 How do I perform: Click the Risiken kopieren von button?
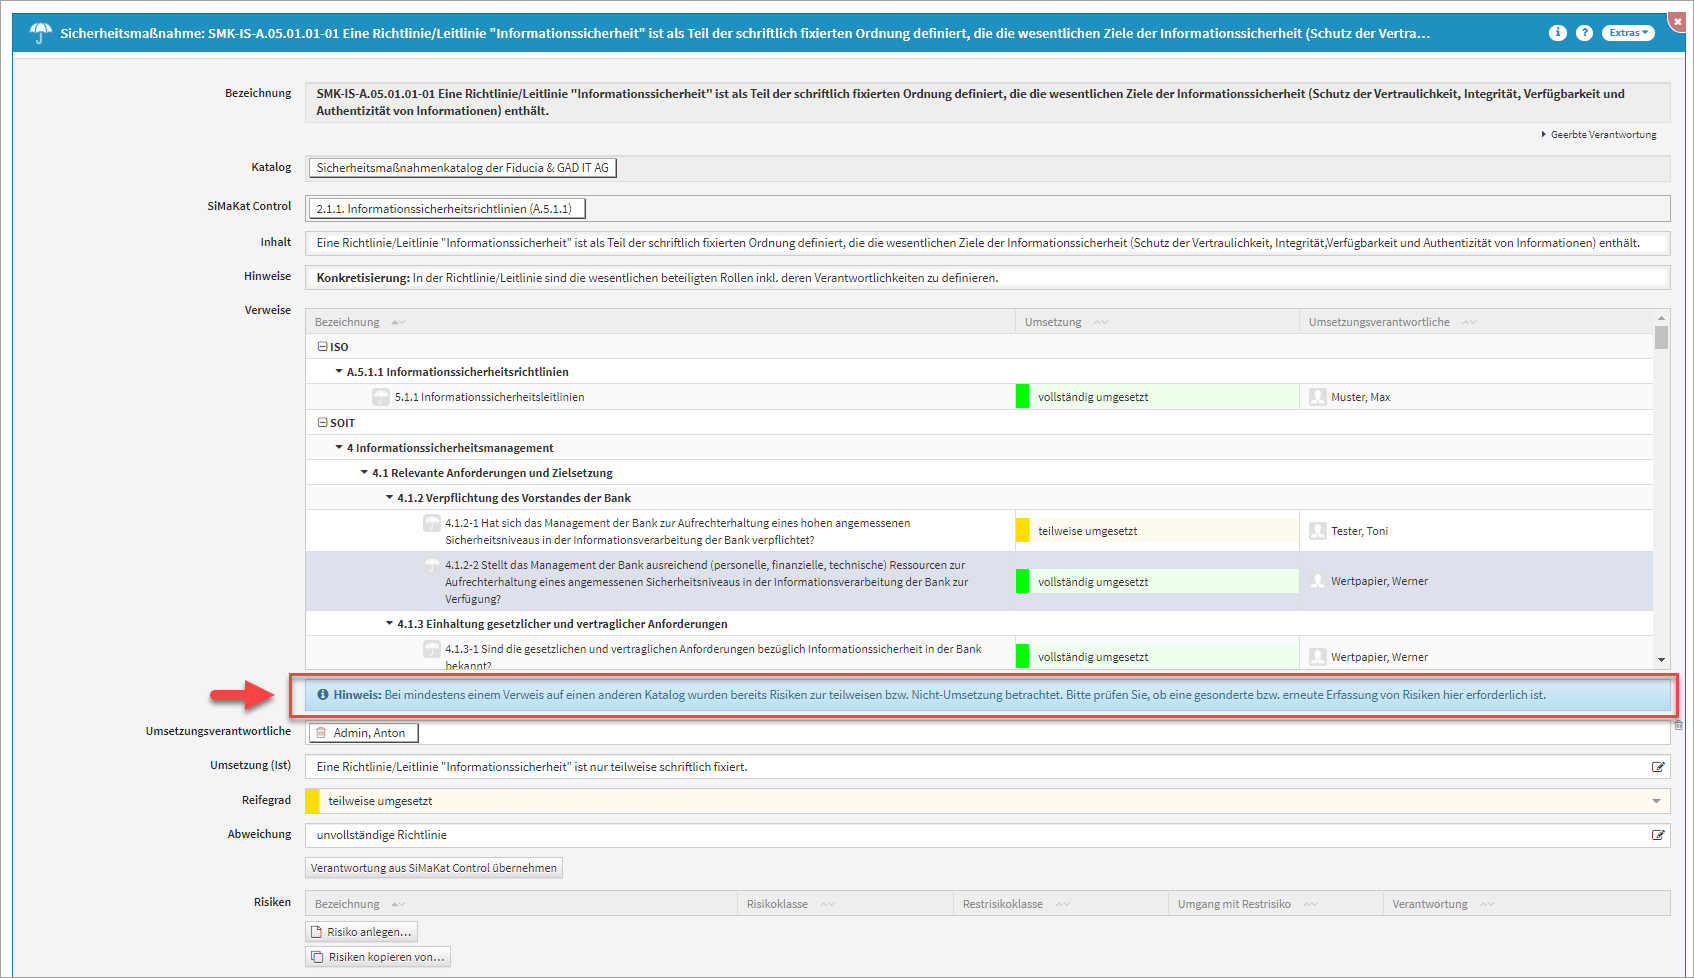(x=378, y=957)
